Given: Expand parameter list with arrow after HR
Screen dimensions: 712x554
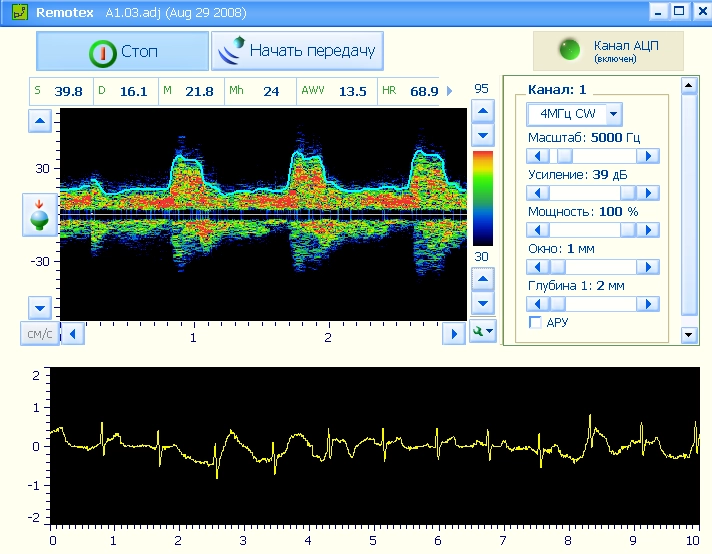Looking at the screenshot, I should (x=451, y=91).
